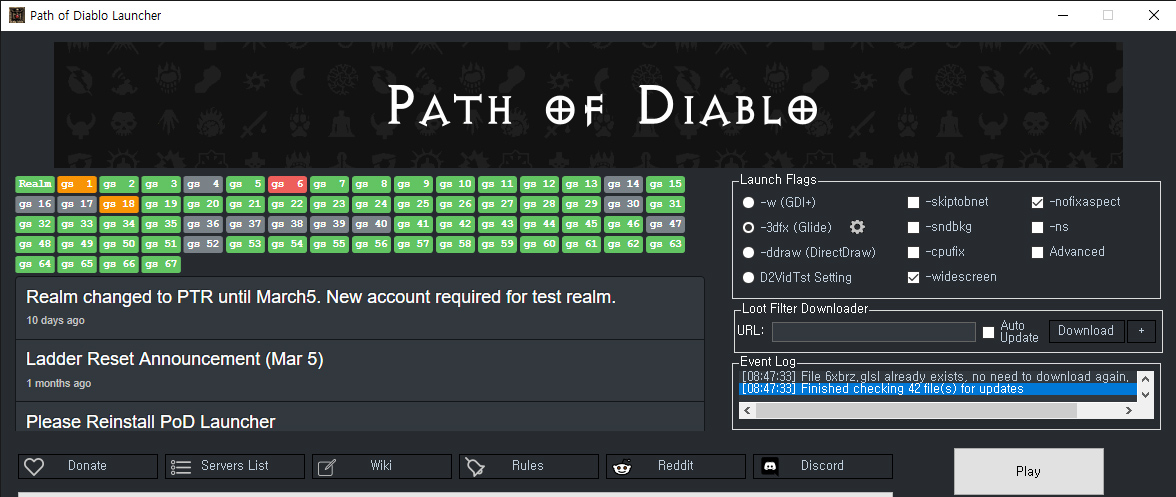Open the Please Reinstall PoD Launcher post
Screen dimensions: 1176x497
tap(360, 417)
